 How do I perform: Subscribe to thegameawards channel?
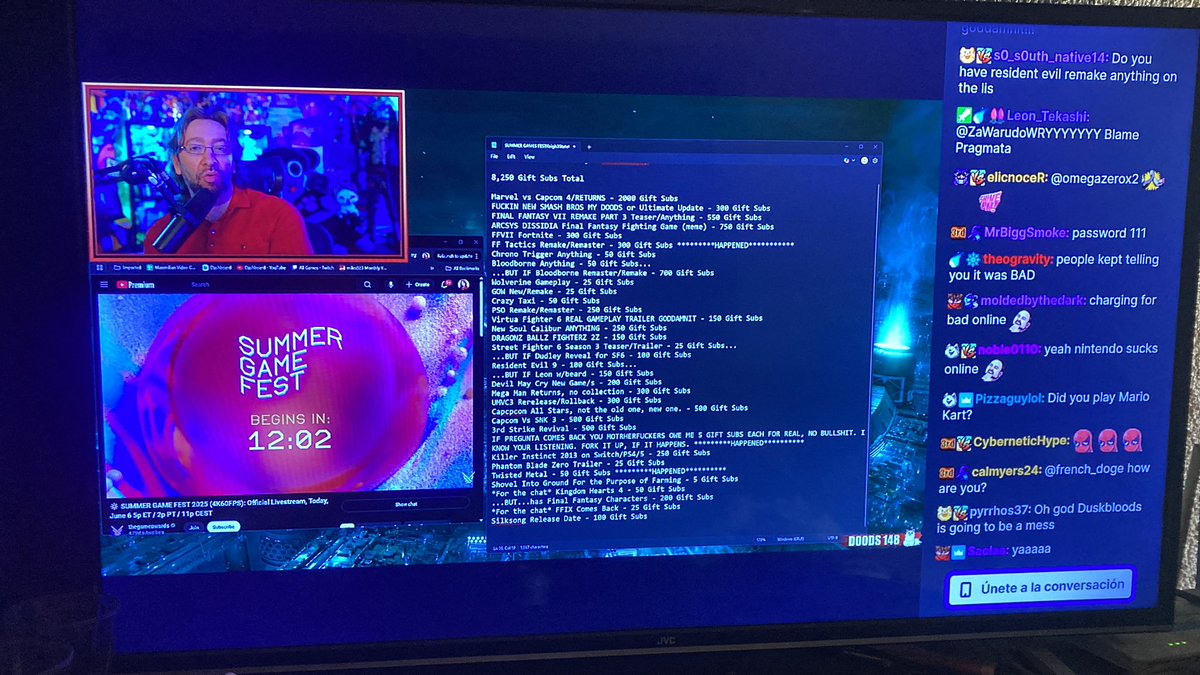pos(223,527)
